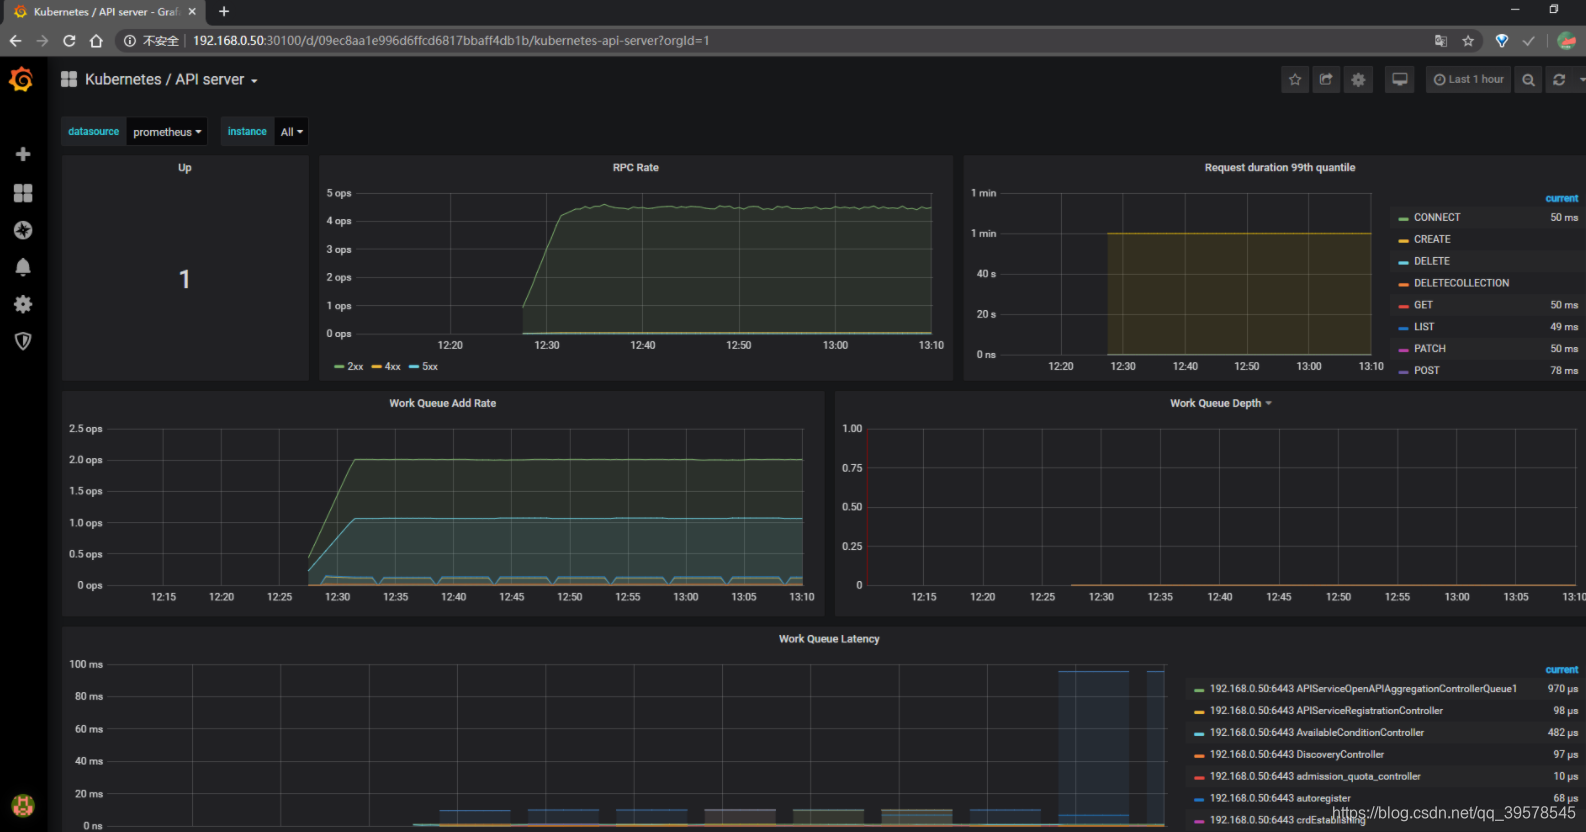Open the Work Queue Latency panel menu
1586x832 pixels.
coord(829,639)
